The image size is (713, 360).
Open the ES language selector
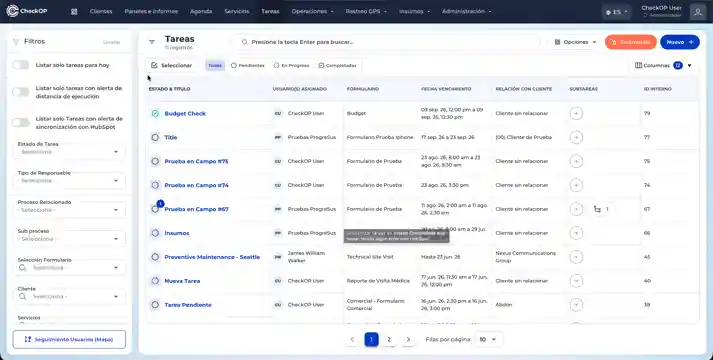point(617,12)
